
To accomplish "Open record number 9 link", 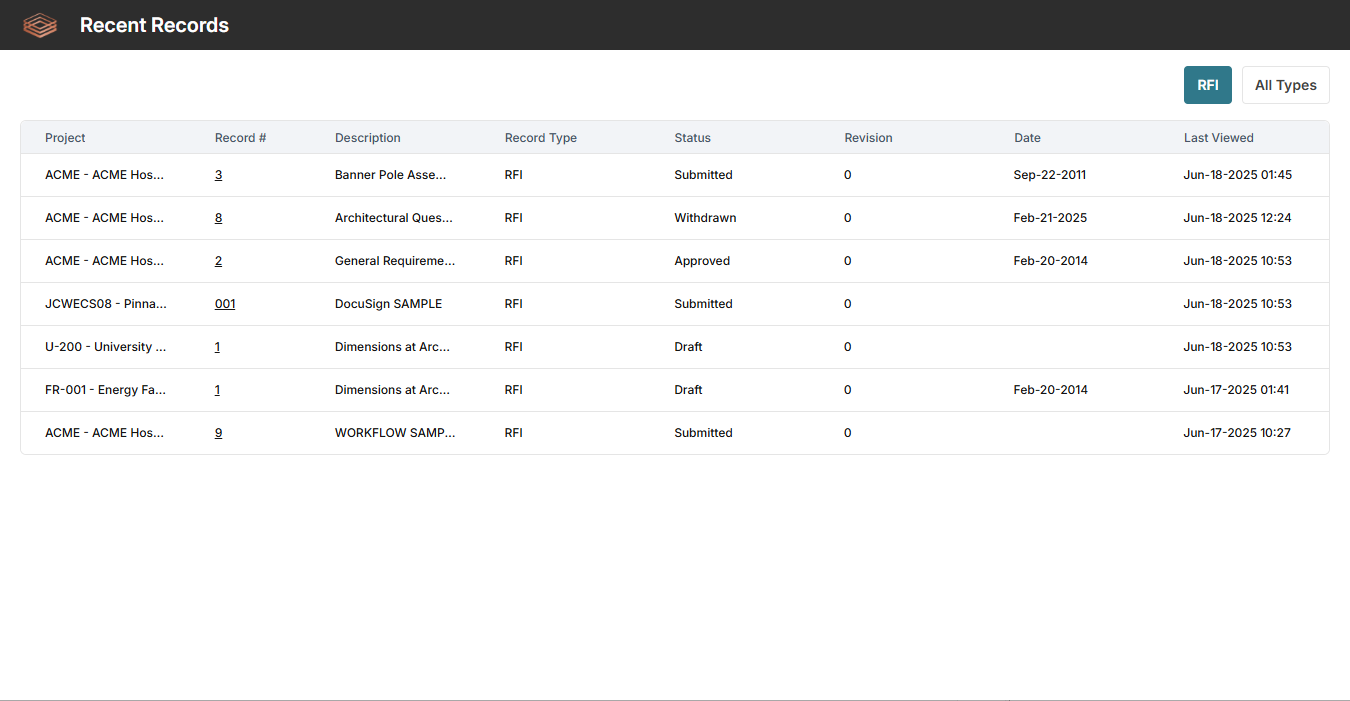I will tap(218, 433).
